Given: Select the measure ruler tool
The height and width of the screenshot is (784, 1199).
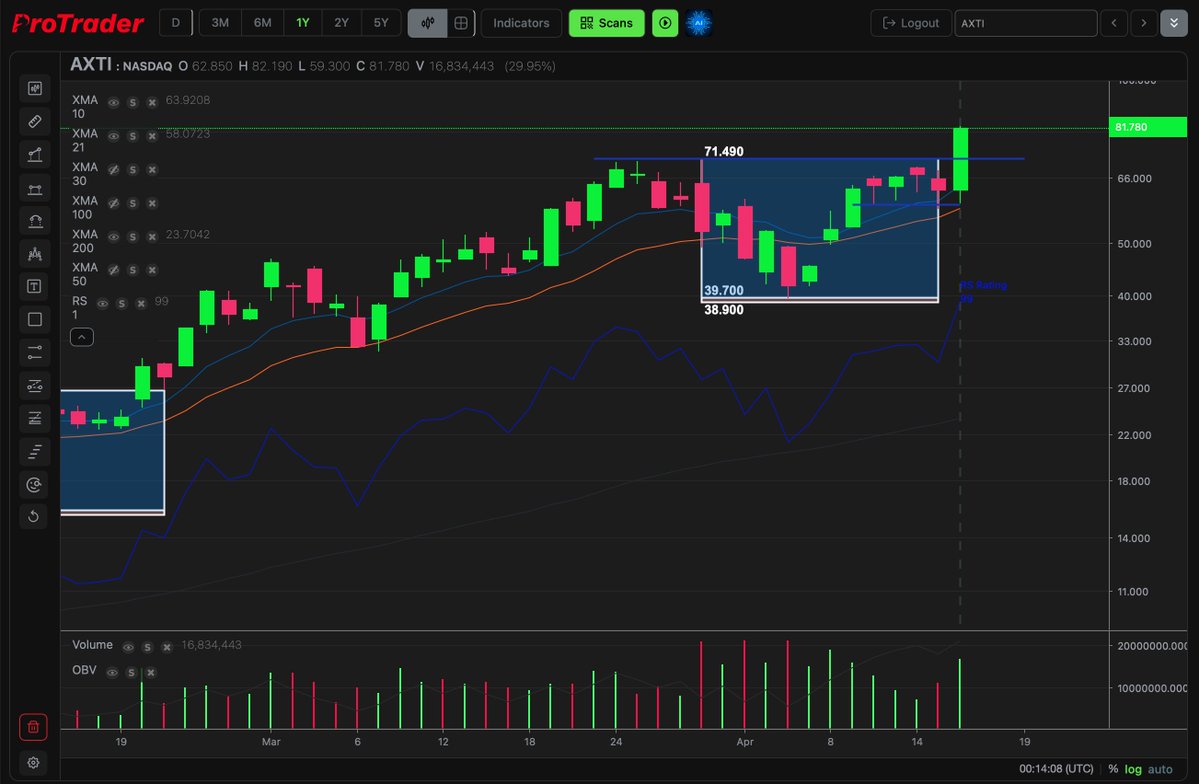Looking at the screenshot, I should (x=34, y=121).
